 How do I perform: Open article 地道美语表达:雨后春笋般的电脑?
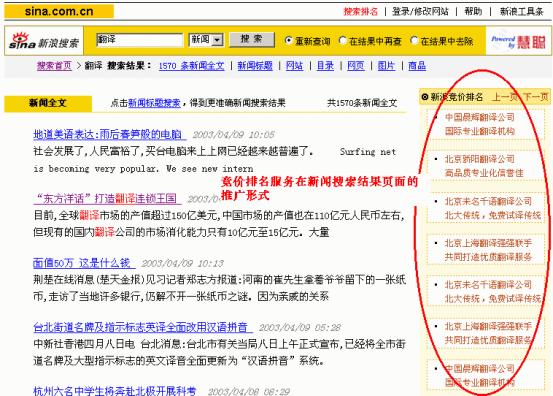pos(109,134)
